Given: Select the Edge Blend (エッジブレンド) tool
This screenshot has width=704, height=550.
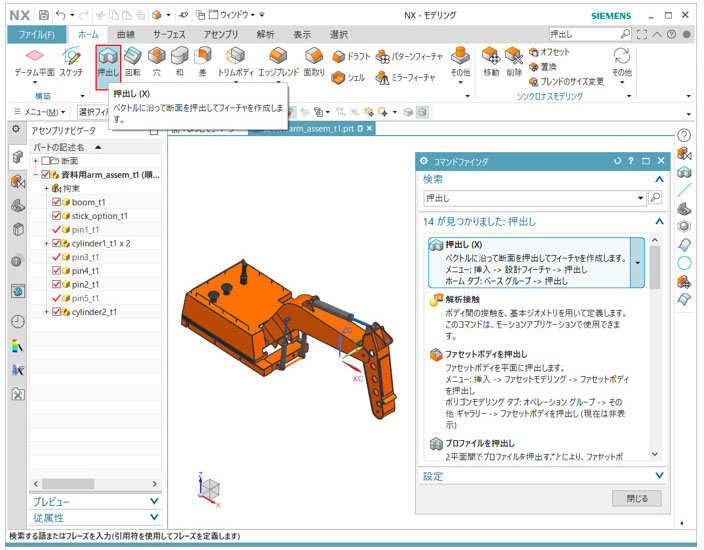Looking at the screenshot, I should (x=278, y=63).
